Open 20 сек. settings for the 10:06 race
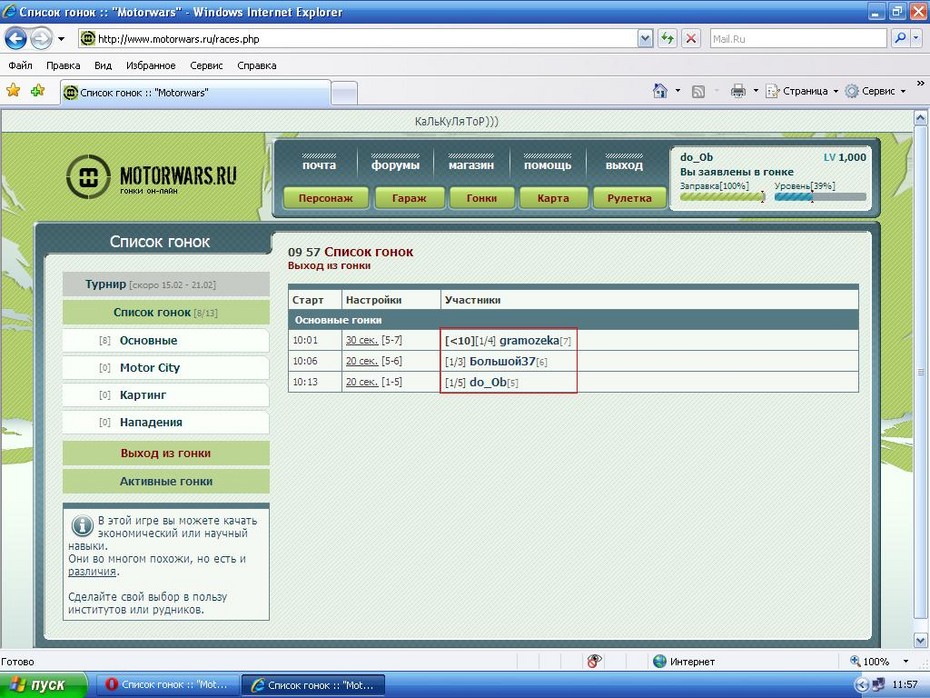930x698 pixels. 362,361
